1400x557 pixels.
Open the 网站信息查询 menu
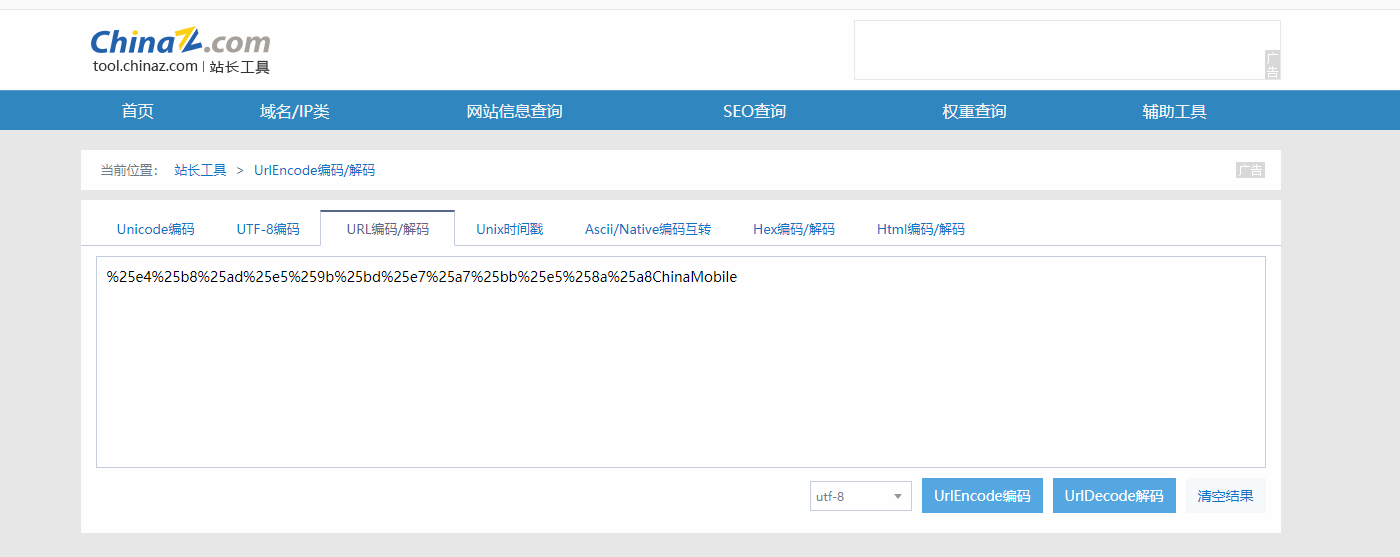coord(515,111)
